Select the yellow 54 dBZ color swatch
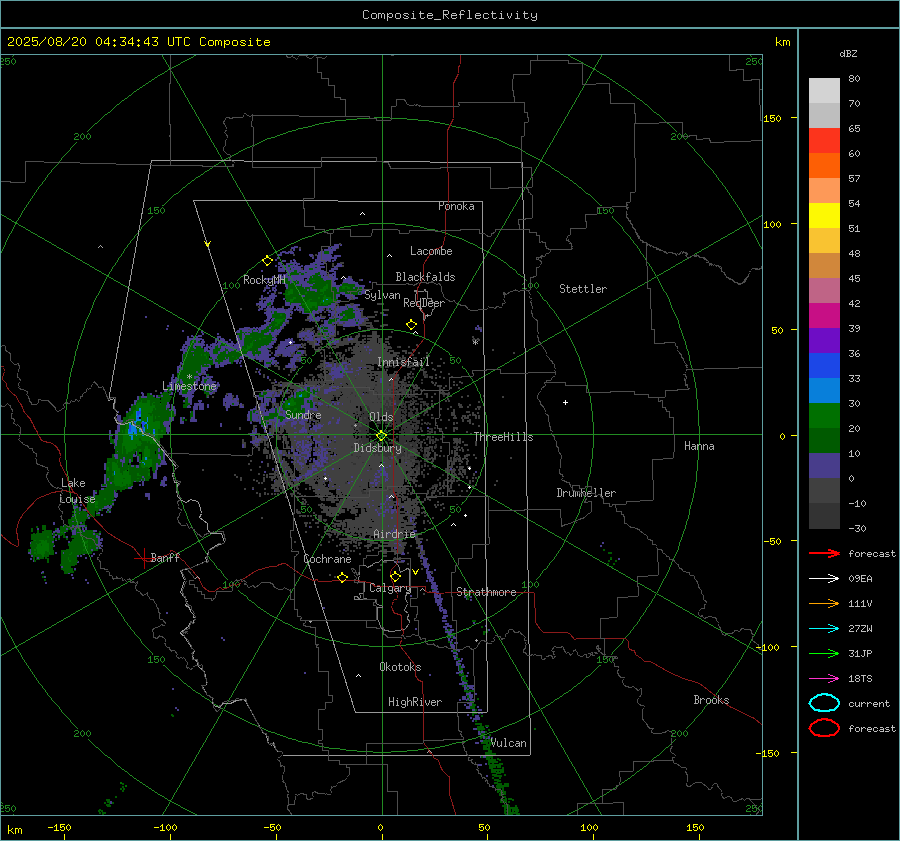The image size is (900, 841). (x=824, y=216)
